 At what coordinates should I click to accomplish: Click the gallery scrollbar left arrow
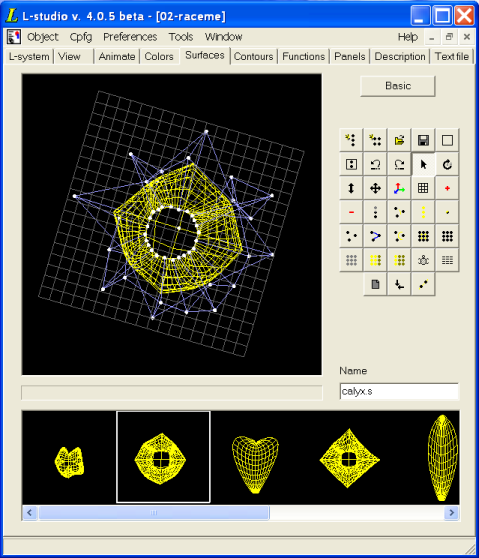(30, 513)
